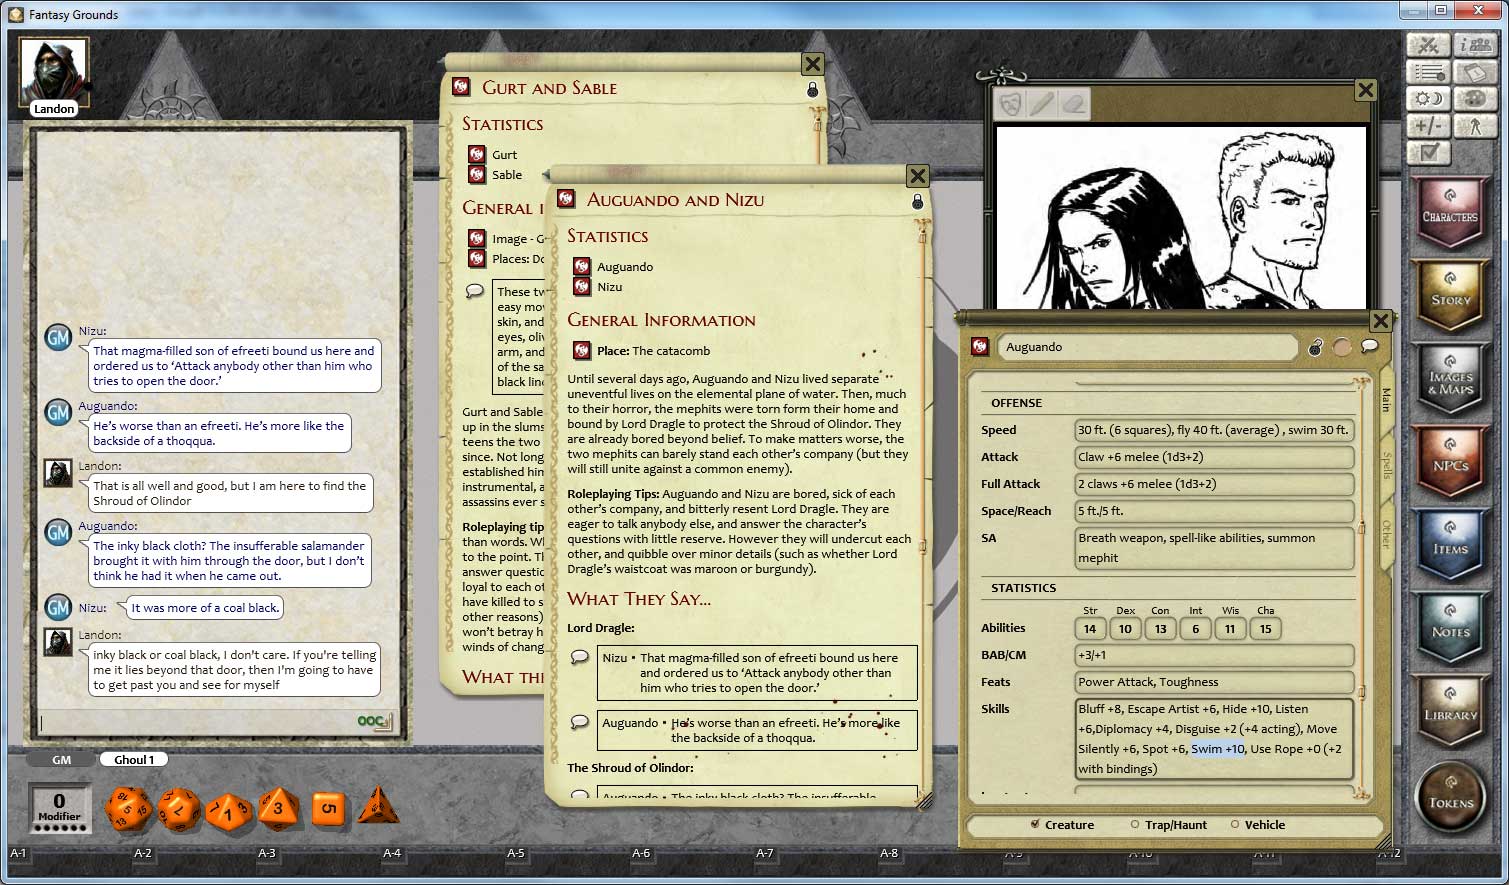Open the Images & Maps panel

(x=1451, y=379)
